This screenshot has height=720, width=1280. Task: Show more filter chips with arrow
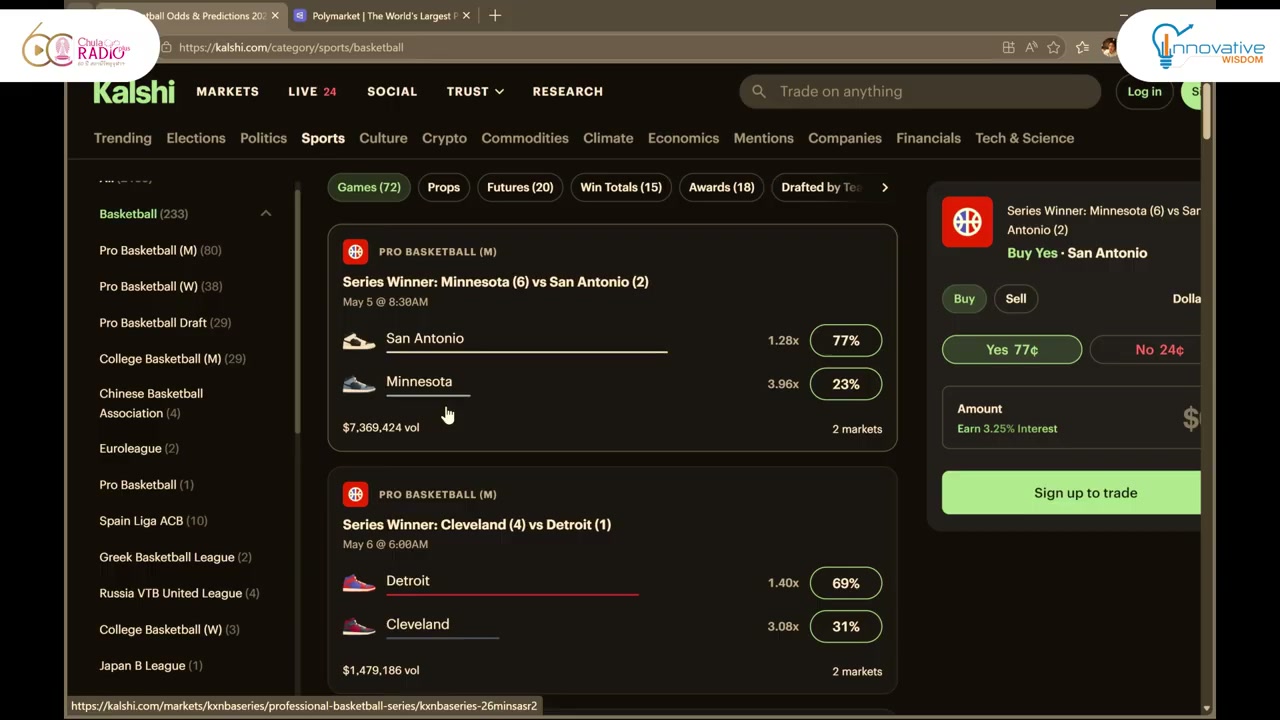point(884,187)
